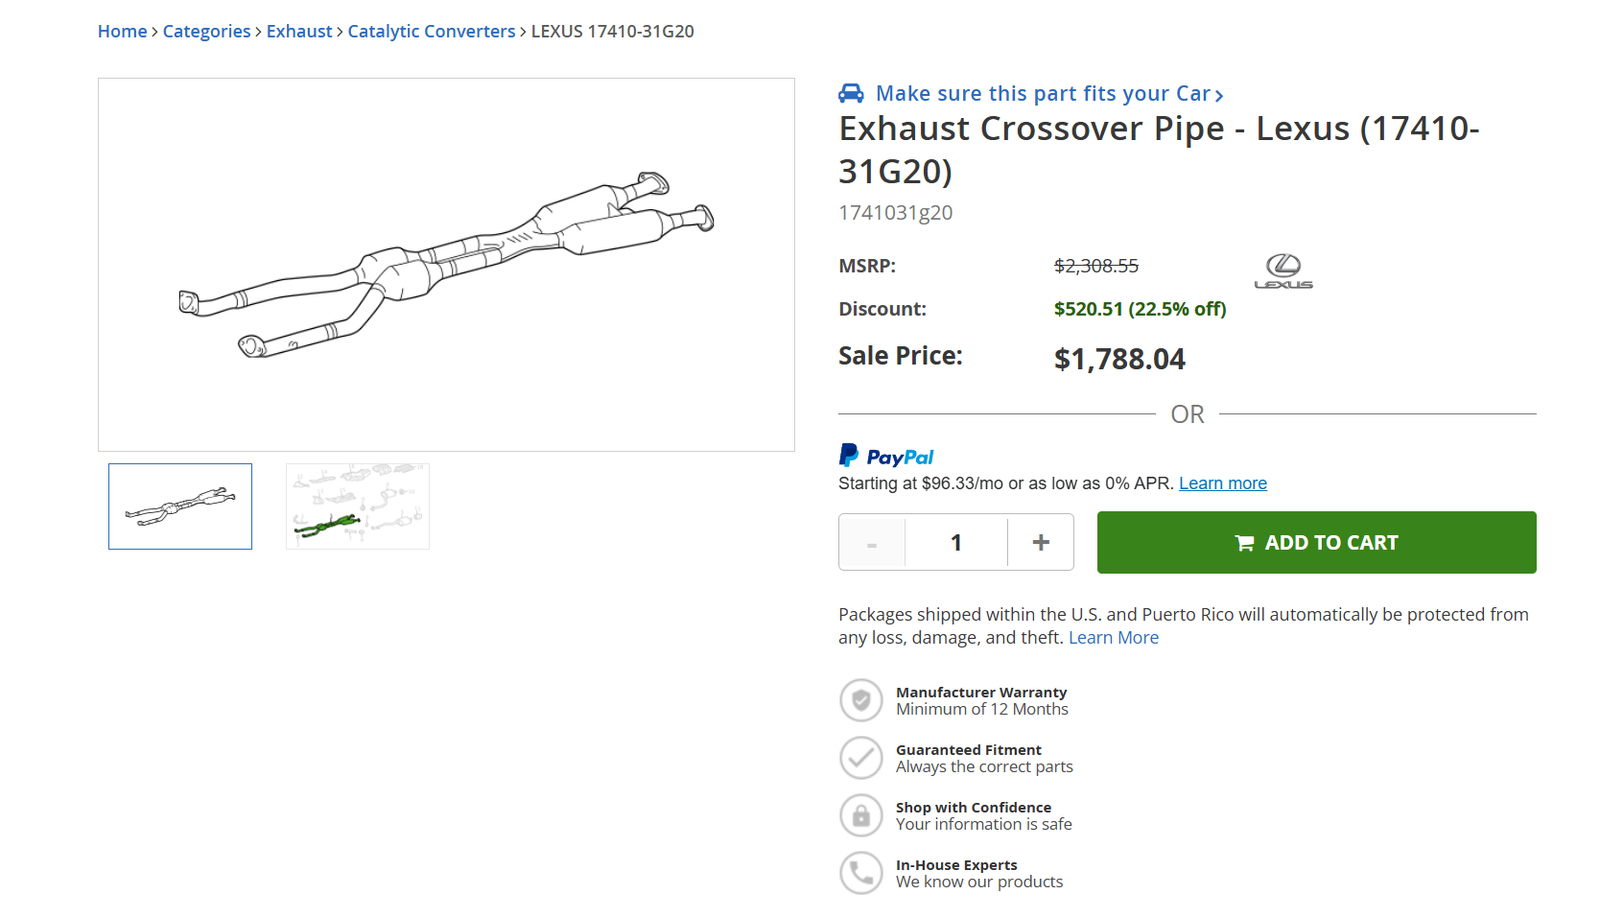
Task: Click the Lexus brand logo
Action: click(1283, 271)
